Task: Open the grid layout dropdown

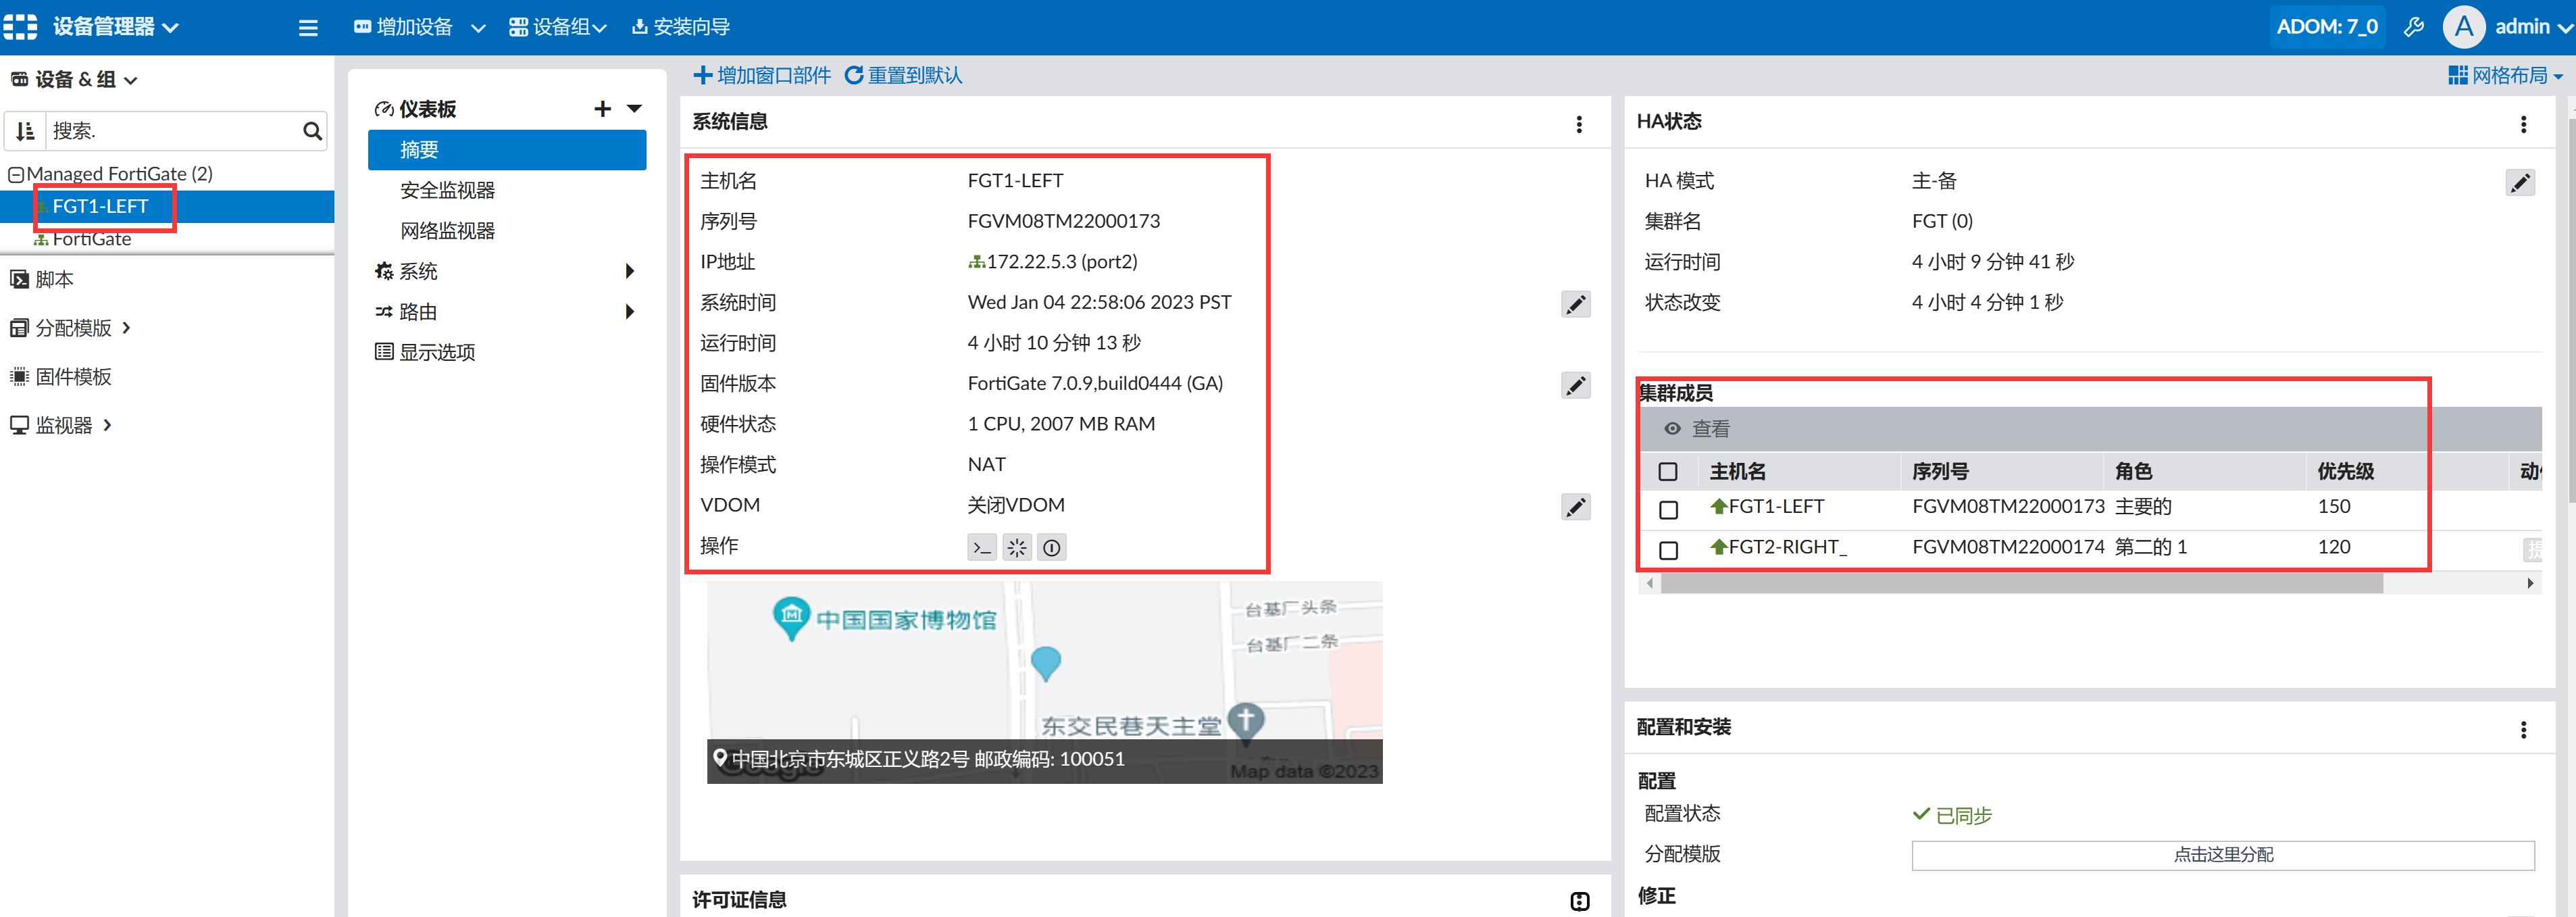Action: [x=2505, y=75]
